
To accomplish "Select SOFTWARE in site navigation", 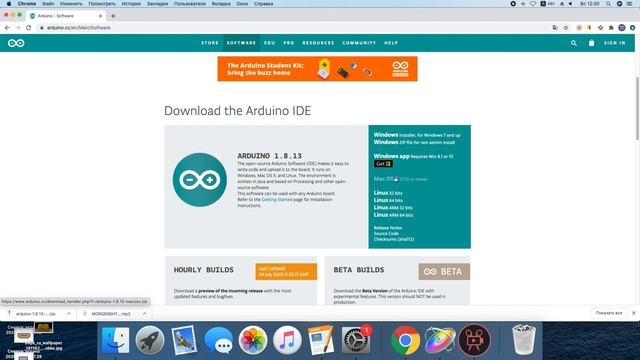I will [241, 43].
